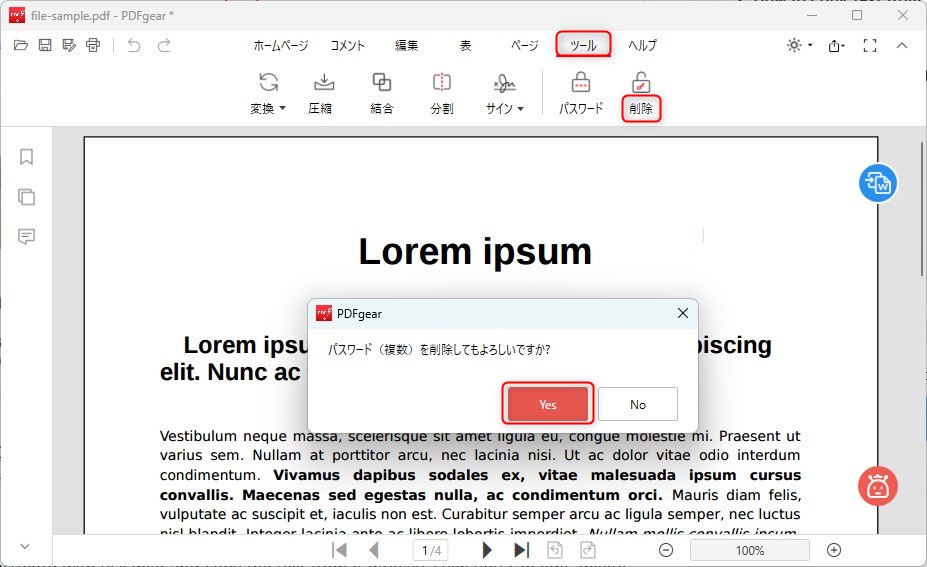This screenshot has width=927, height=567.
Task: Open a file with the folder icon
Action: click(x=21, y=45)
